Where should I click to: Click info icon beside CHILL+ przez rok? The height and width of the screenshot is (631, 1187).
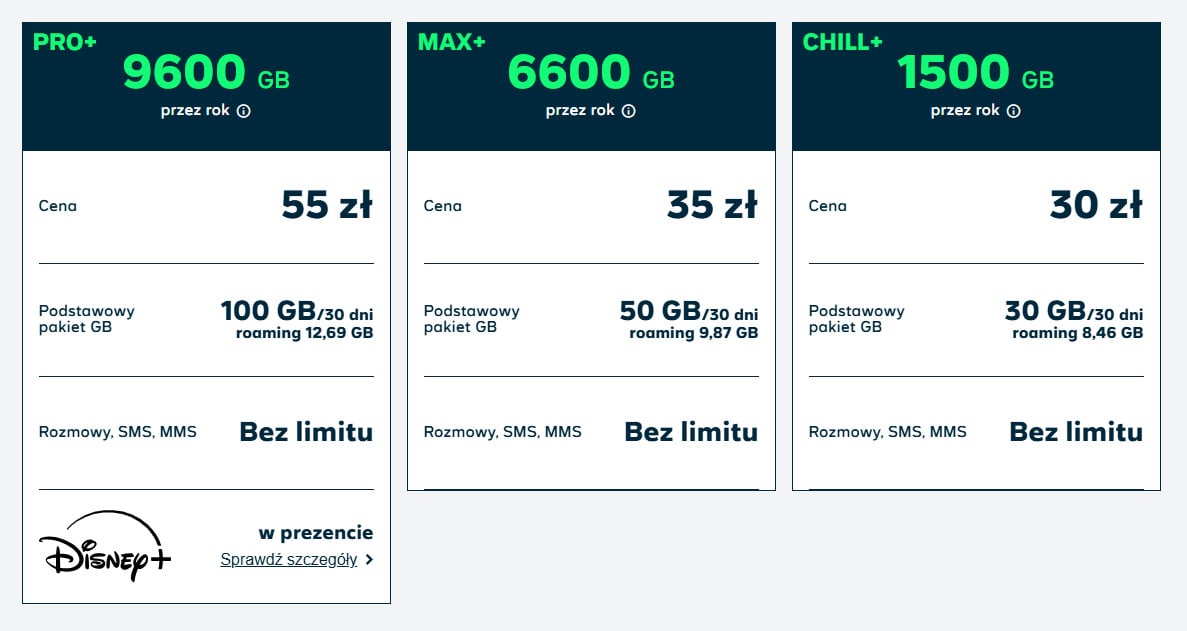pos(1014,111)
